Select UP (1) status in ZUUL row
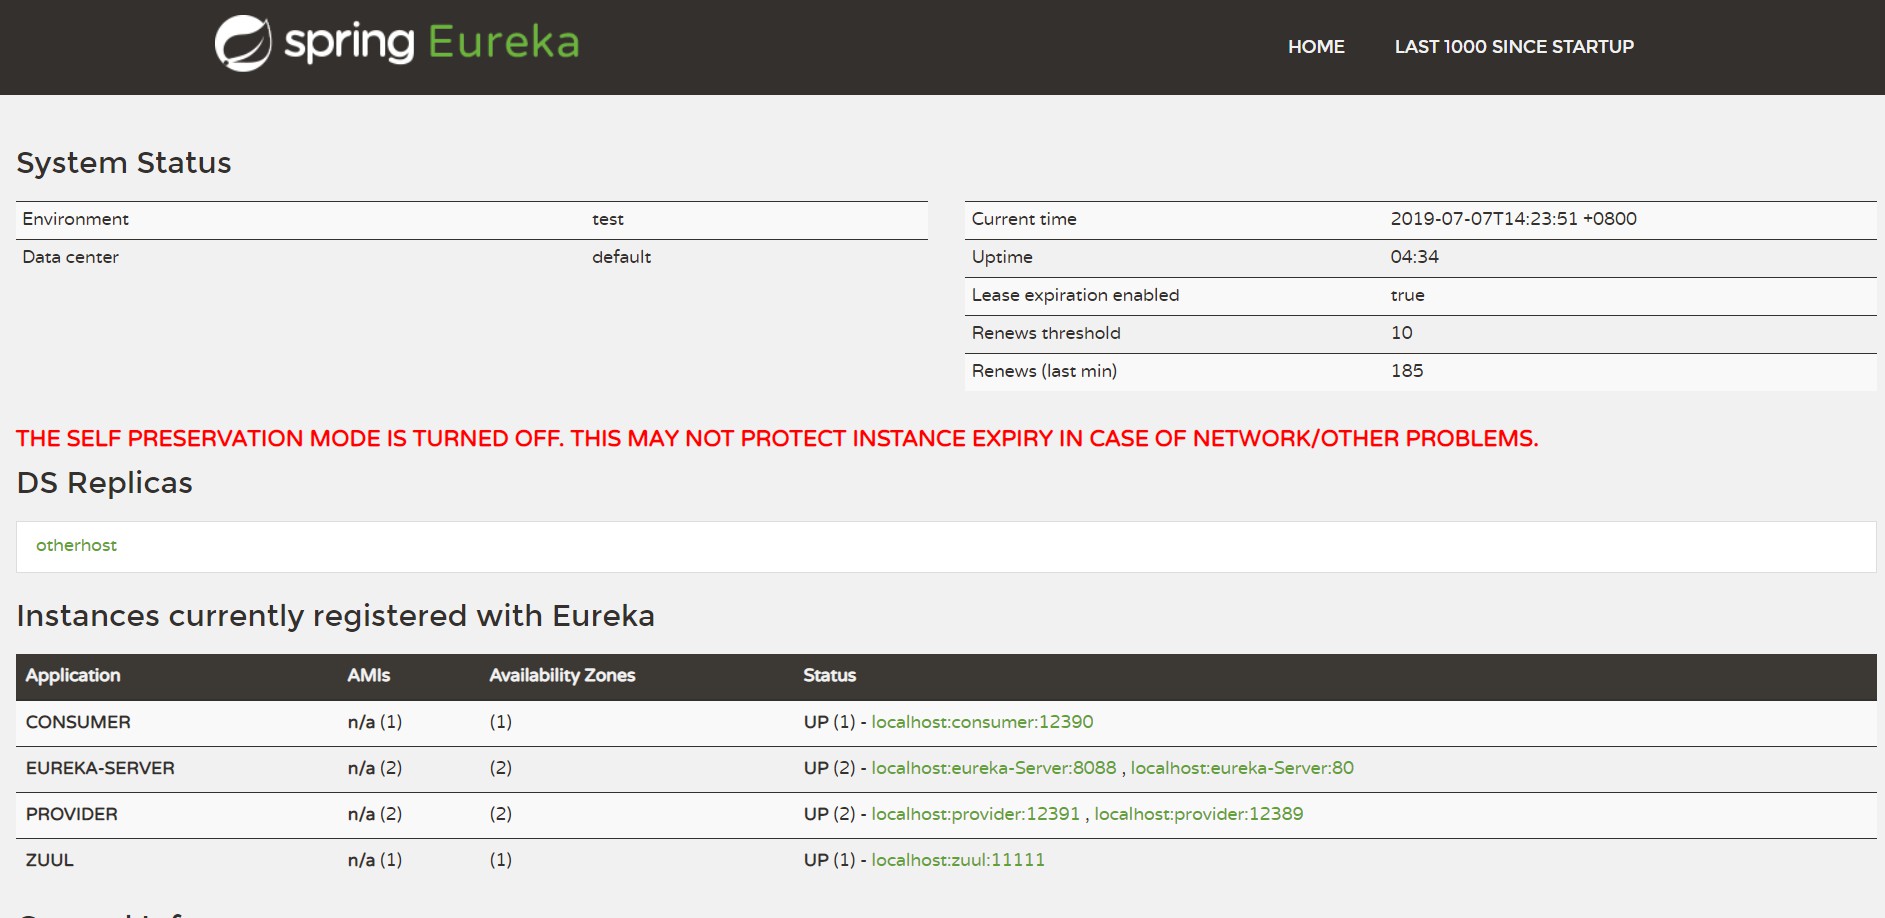 pos(830,860)
